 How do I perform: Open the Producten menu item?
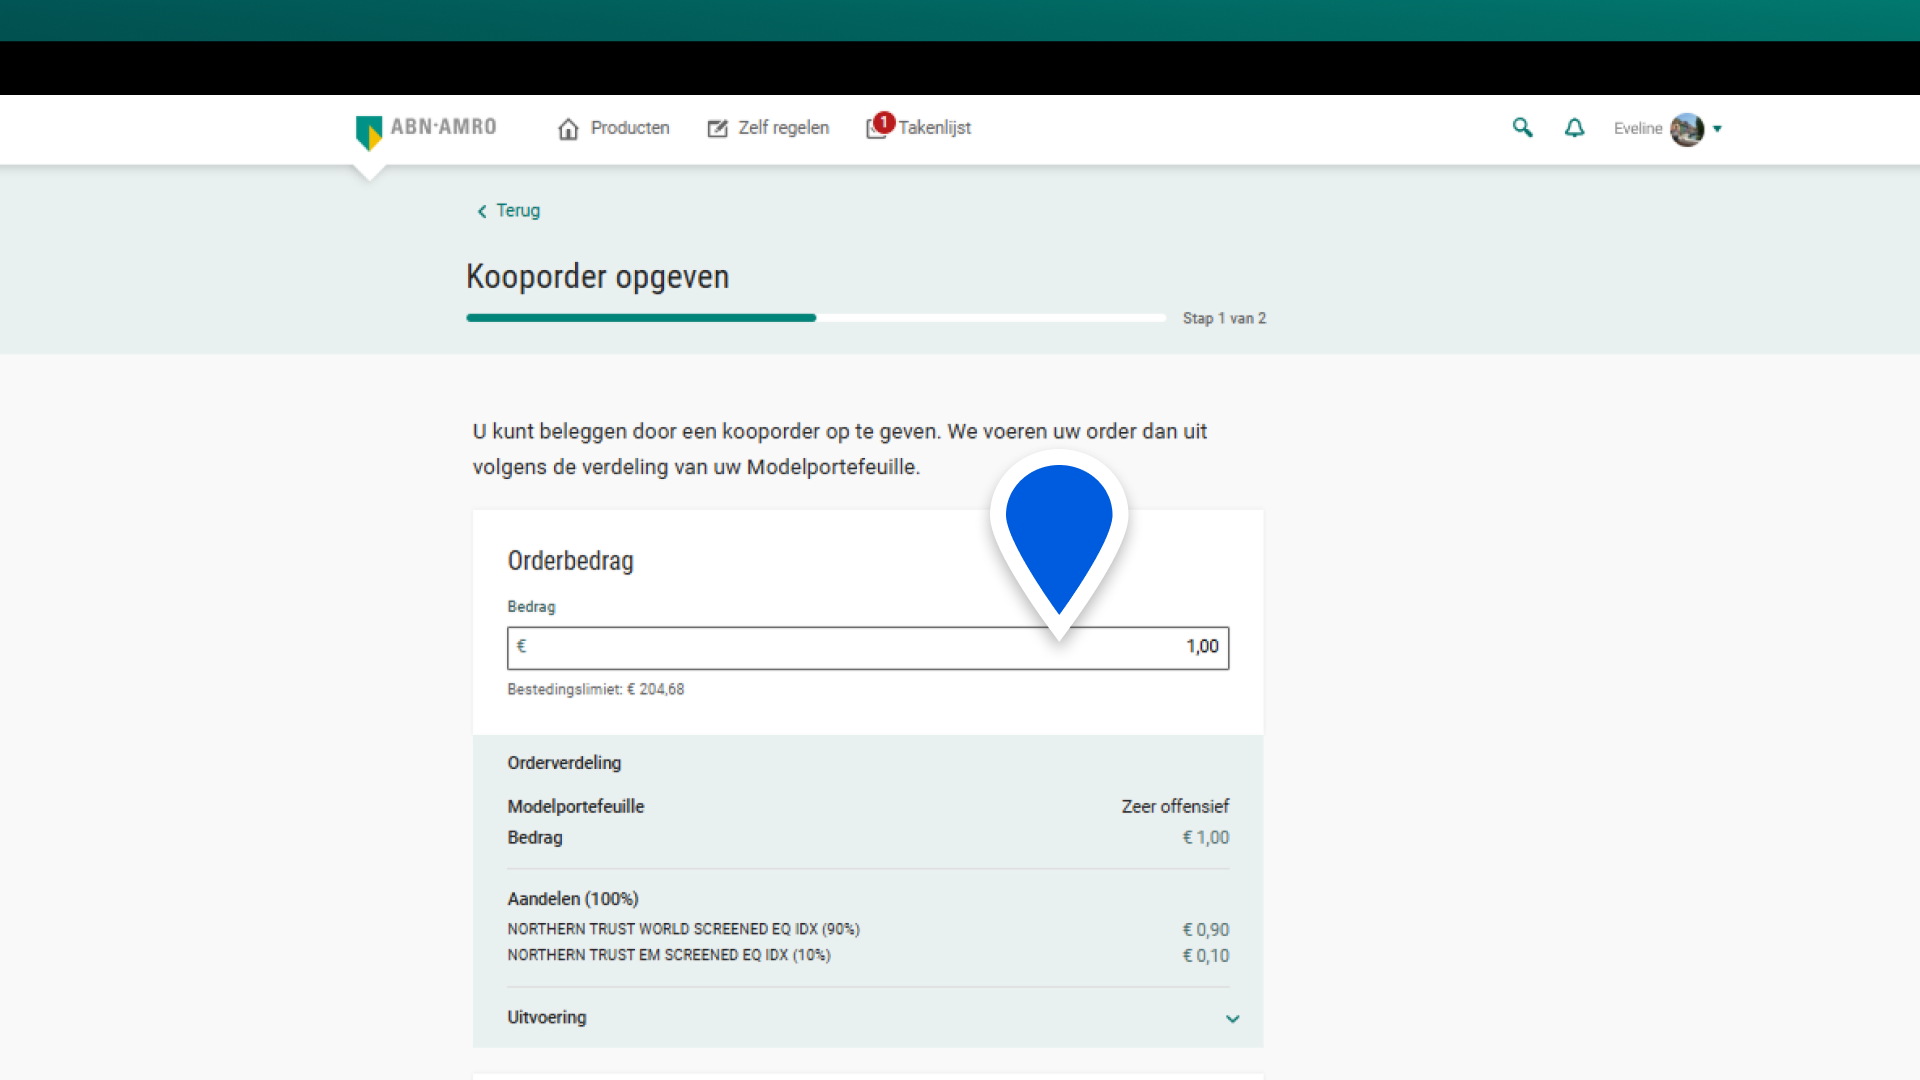629,128
